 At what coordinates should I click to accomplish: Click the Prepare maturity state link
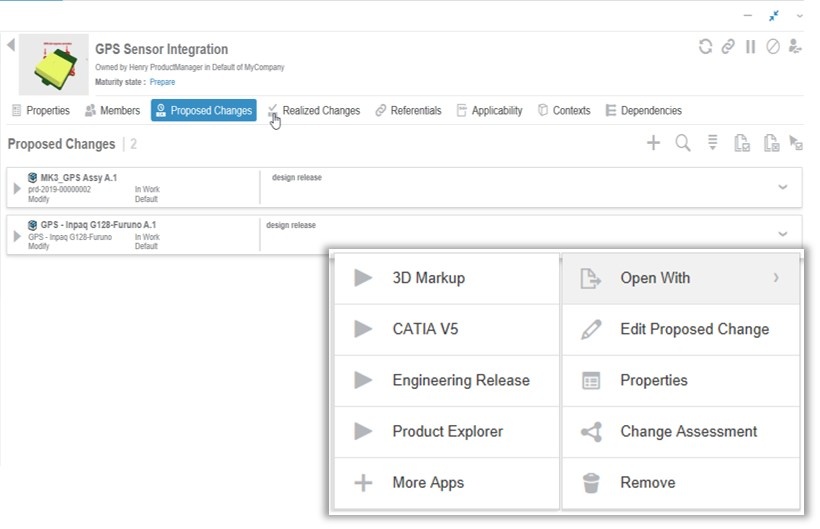[x=162, y=82]
